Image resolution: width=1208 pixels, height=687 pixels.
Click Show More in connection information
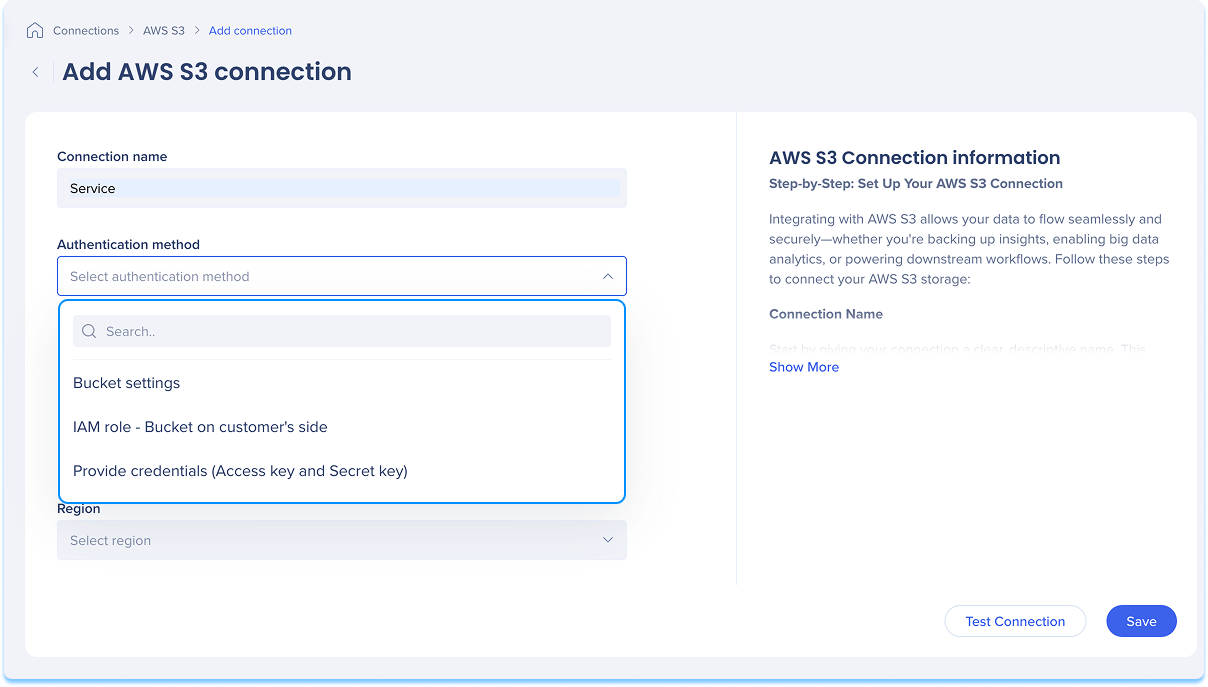coord(804,367)
